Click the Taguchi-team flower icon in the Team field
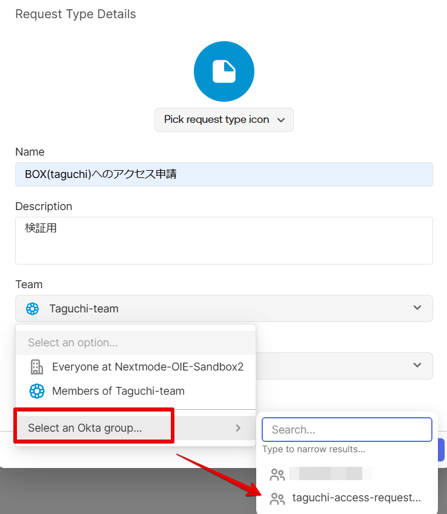Image resolution: width=447 pixels, height=514 pixels. 32,309
